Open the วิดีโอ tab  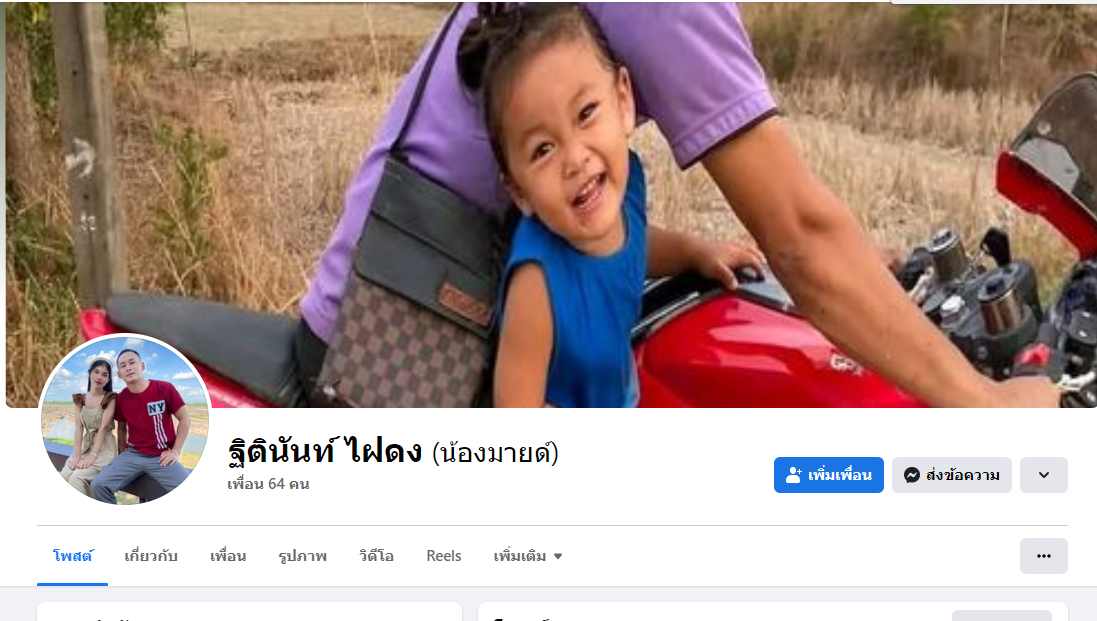click(376, 556)
